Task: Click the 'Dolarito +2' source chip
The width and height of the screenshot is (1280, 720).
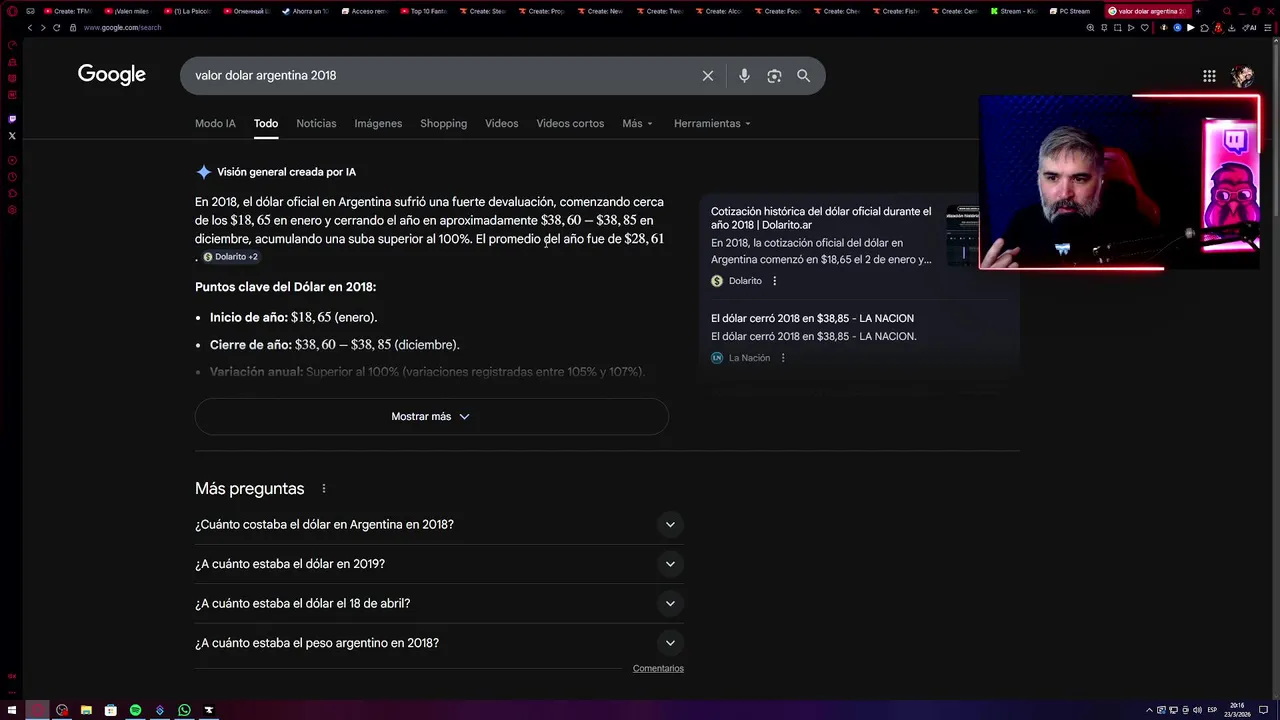Action: pos(231,257)
